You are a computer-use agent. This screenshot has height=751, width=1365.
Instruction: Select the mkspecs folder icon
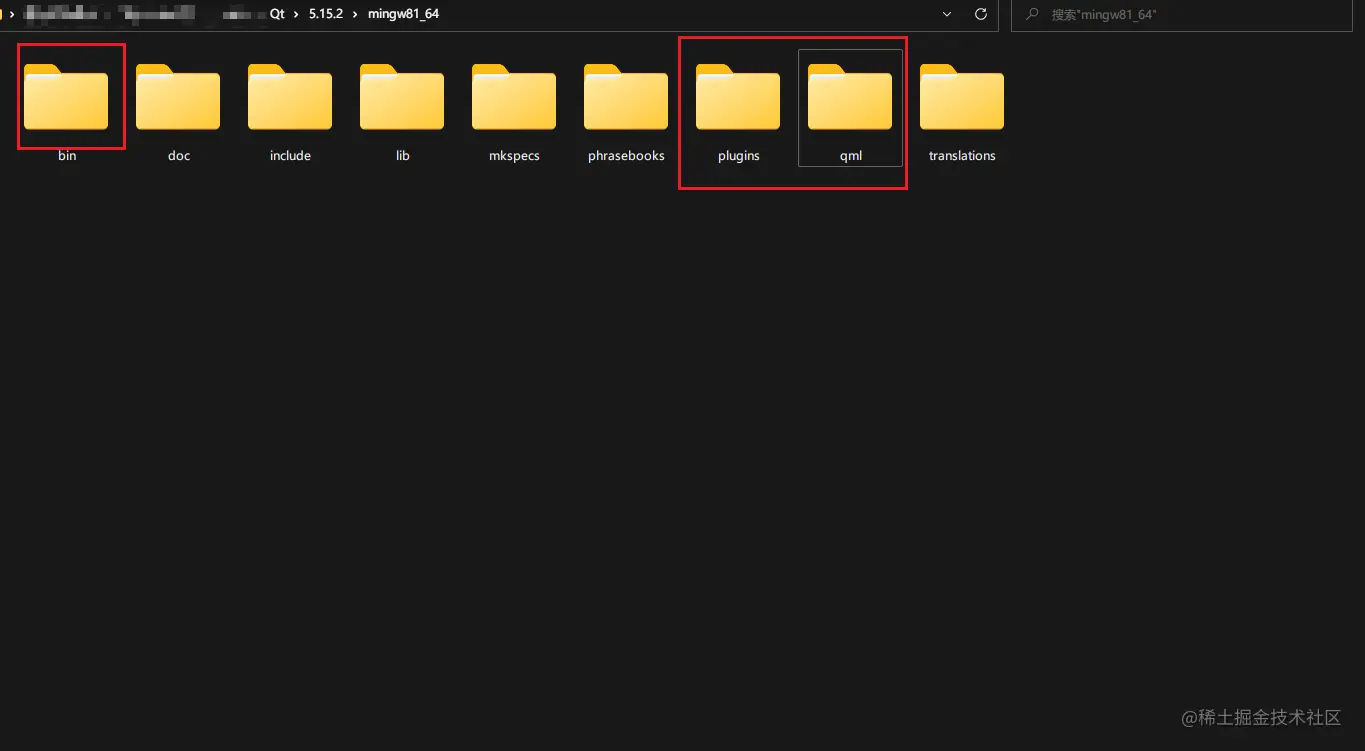[x=514, y=97]
